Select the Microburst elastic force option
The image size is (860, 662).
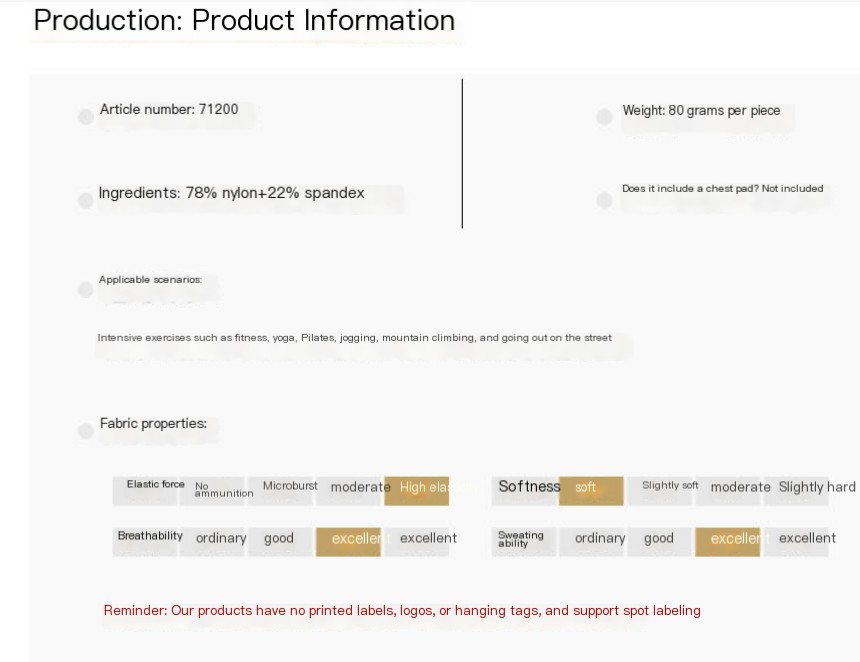pyautogui.click(x=289, y=487)
